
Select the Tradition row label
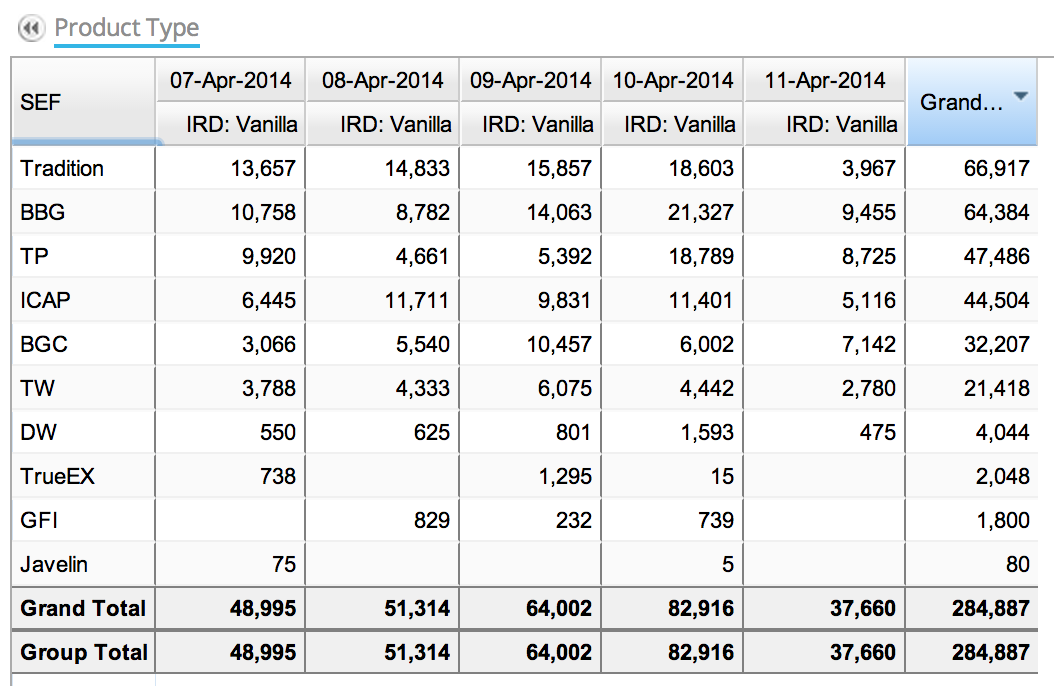62,168
